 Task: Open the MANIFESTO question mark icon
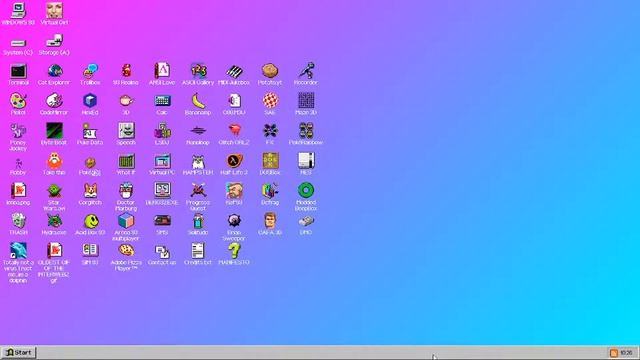pos(234,251)
